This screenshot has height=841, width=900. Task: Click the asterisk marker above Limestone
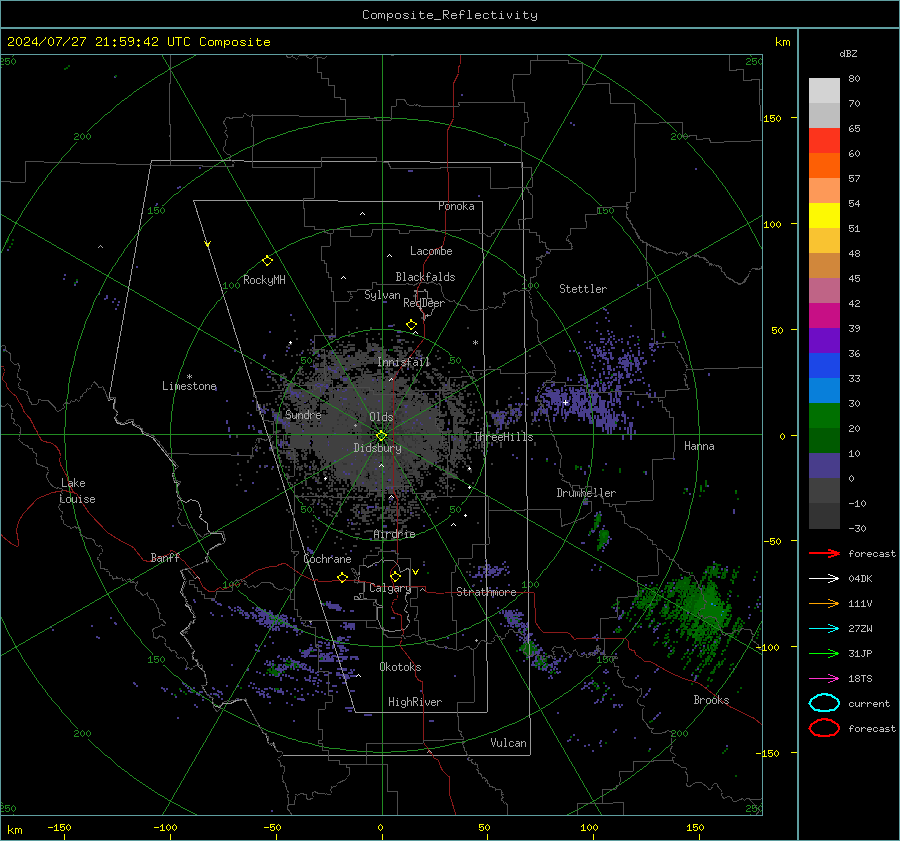coord(189,377)
